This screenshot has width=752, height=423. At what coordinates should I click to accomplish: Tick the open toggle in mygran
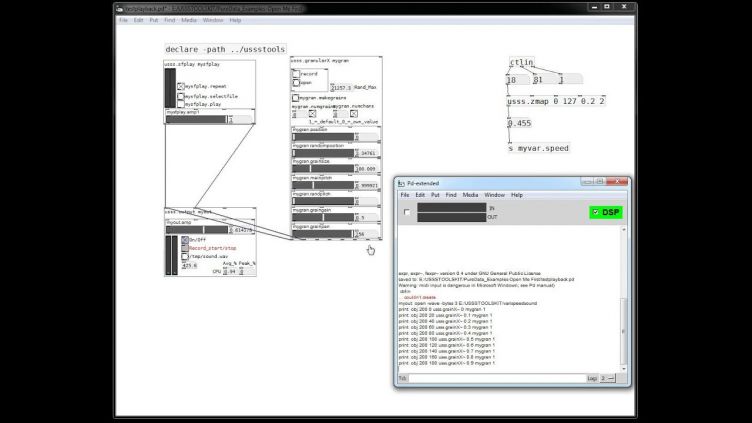(x=296, y=82)
